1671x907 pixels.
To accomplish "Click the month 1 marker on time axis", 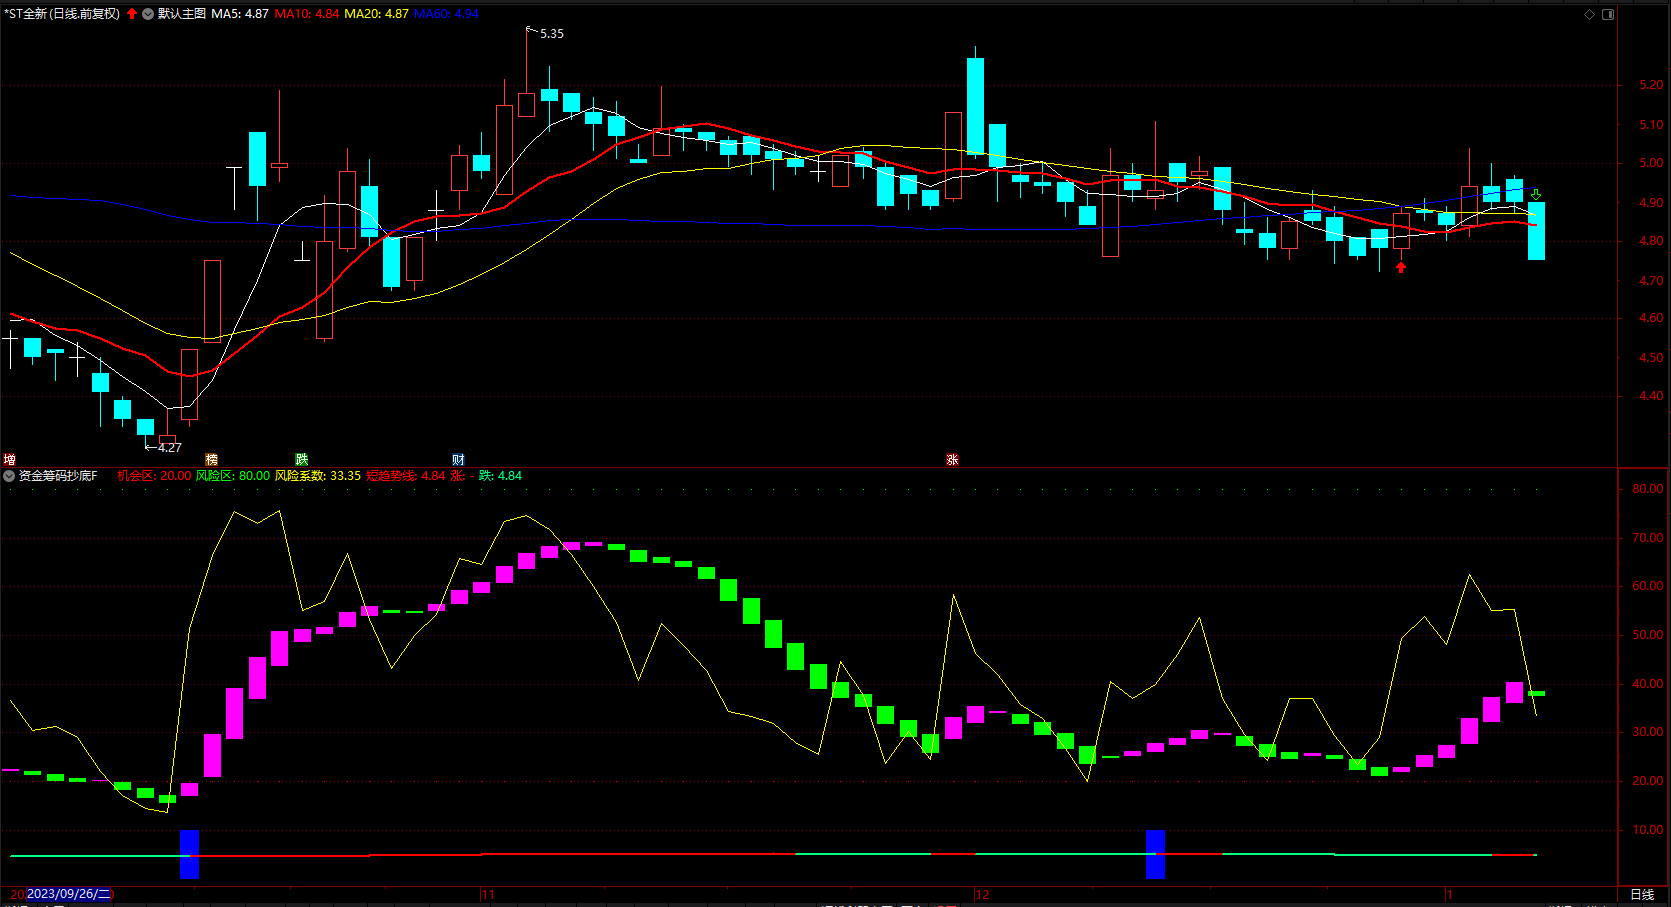I will tap(1450, 895).
